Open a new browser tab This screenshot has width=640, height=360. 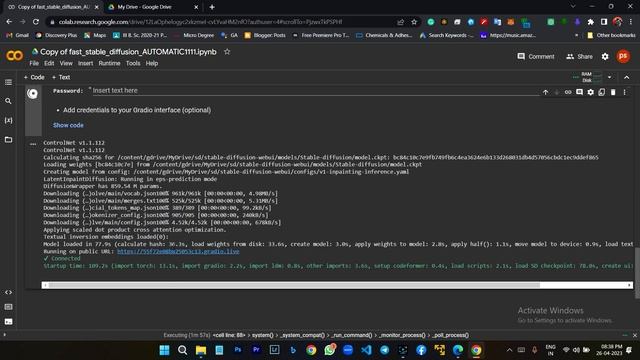[x=212, y=7]
